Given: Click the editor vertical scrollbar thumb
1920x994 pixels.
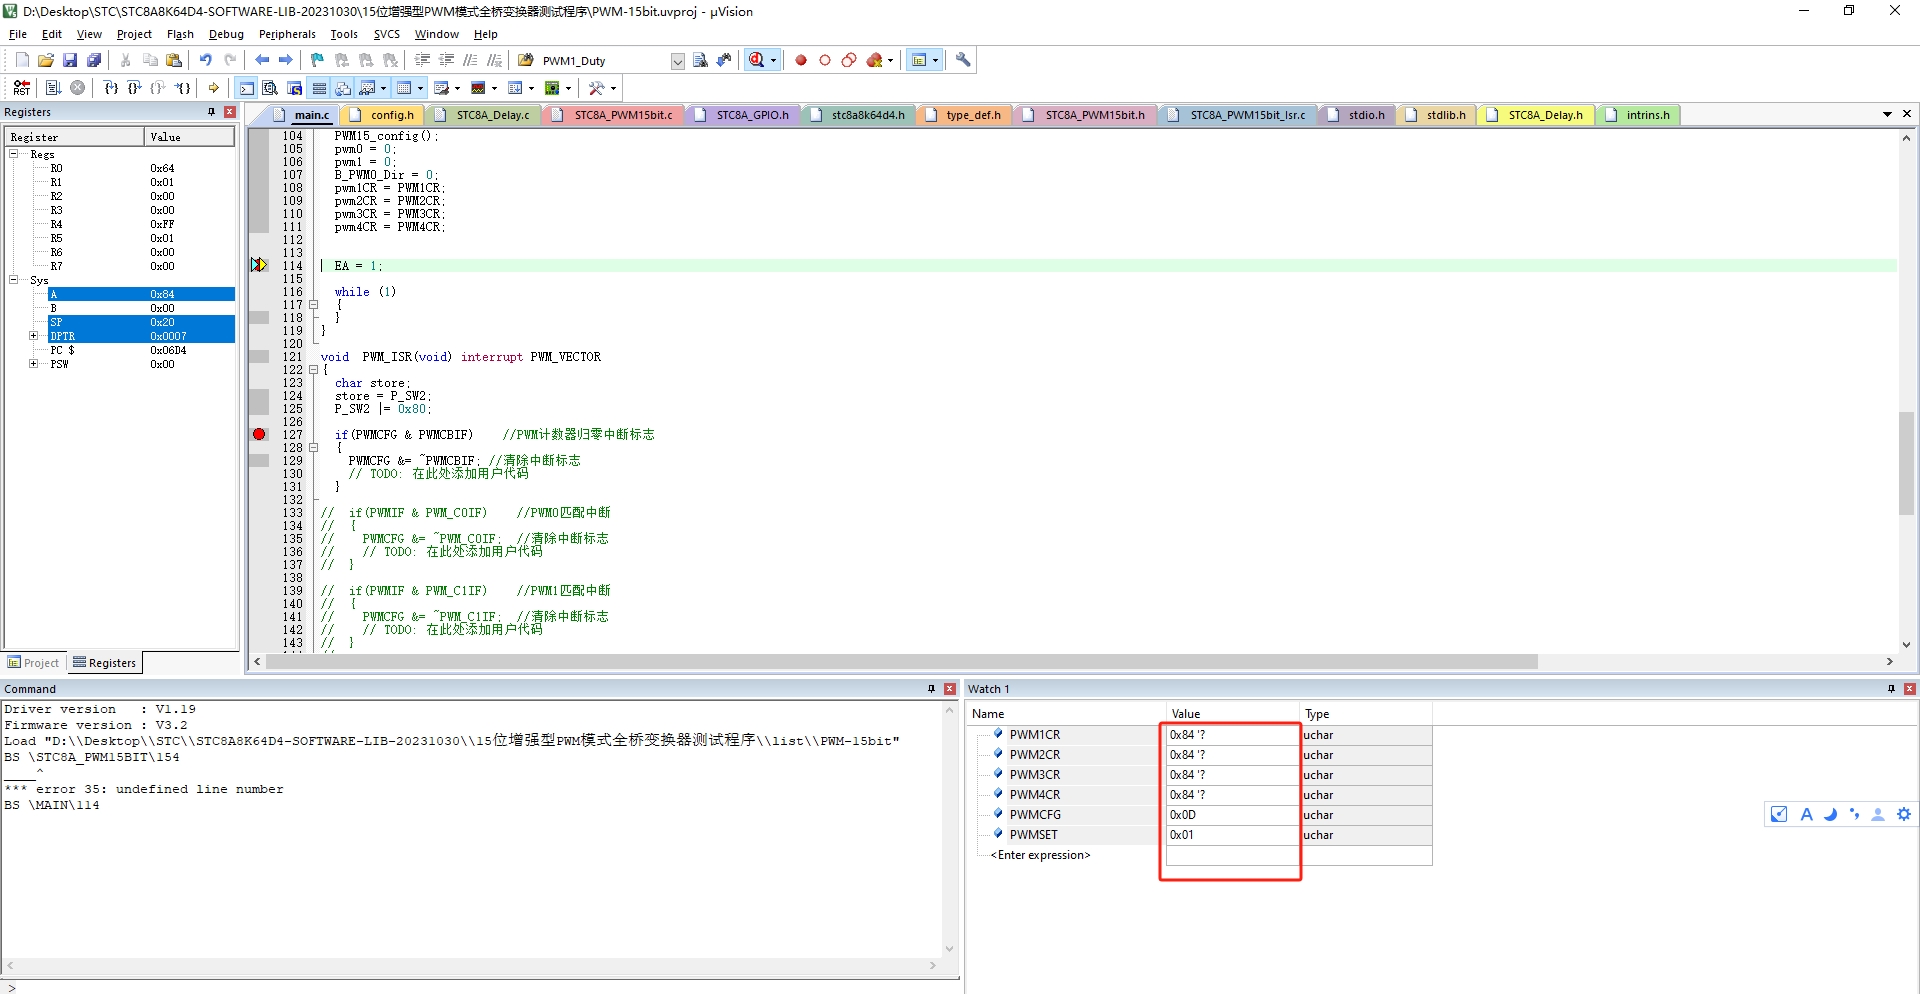Looking at the screenshot, I should coord(1906,463).
